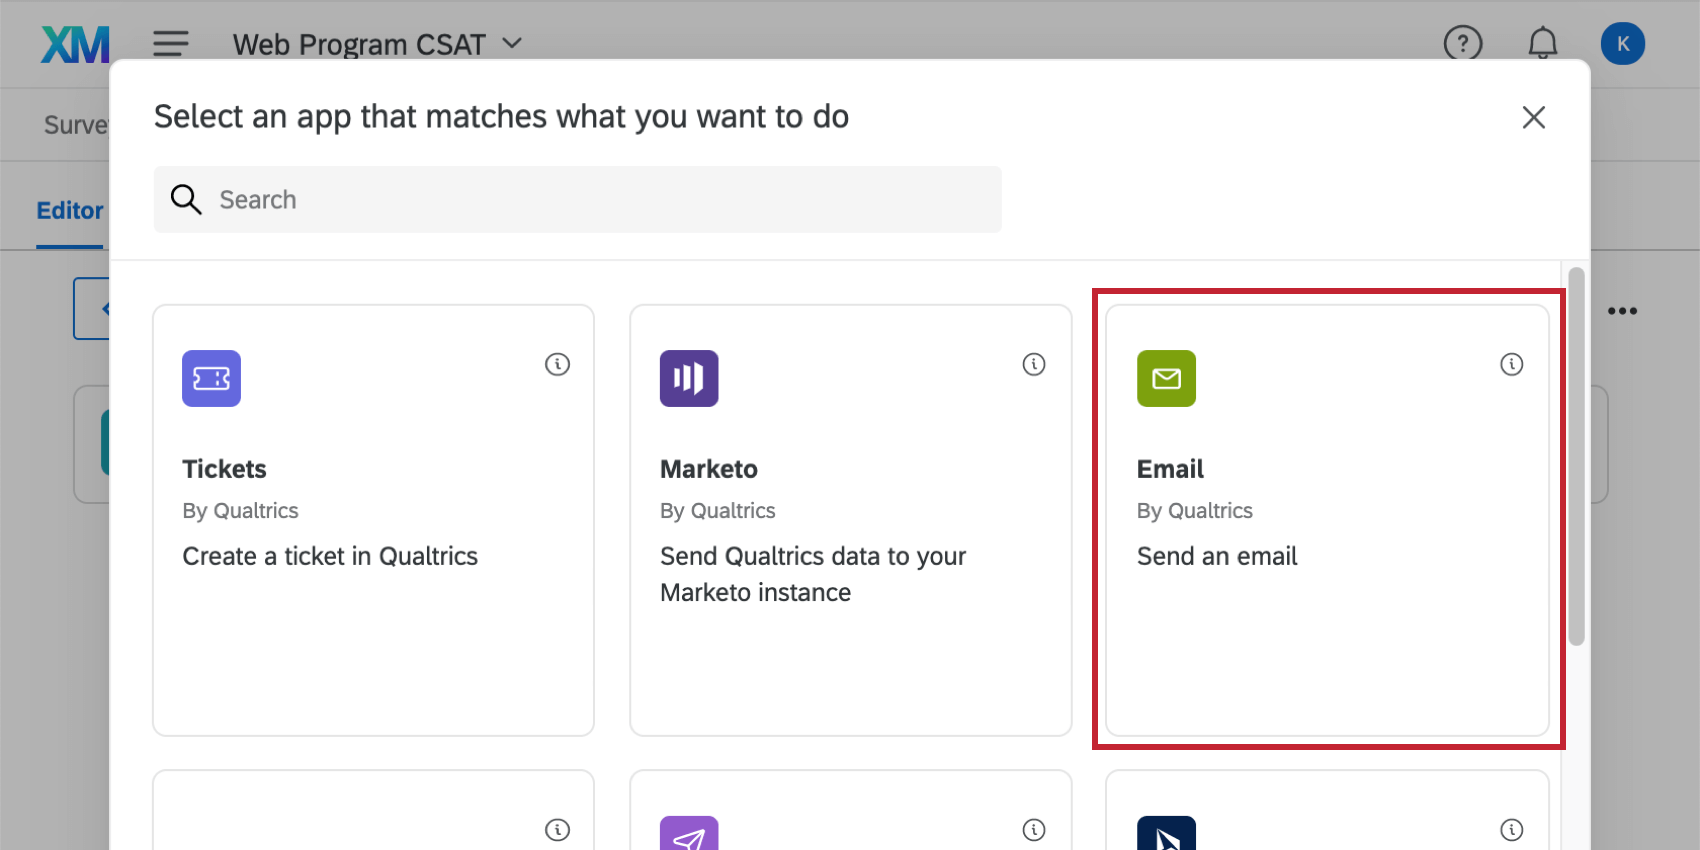Open the notifications bell
This screenshot has height=850, width=1700.
(1543, 44)
